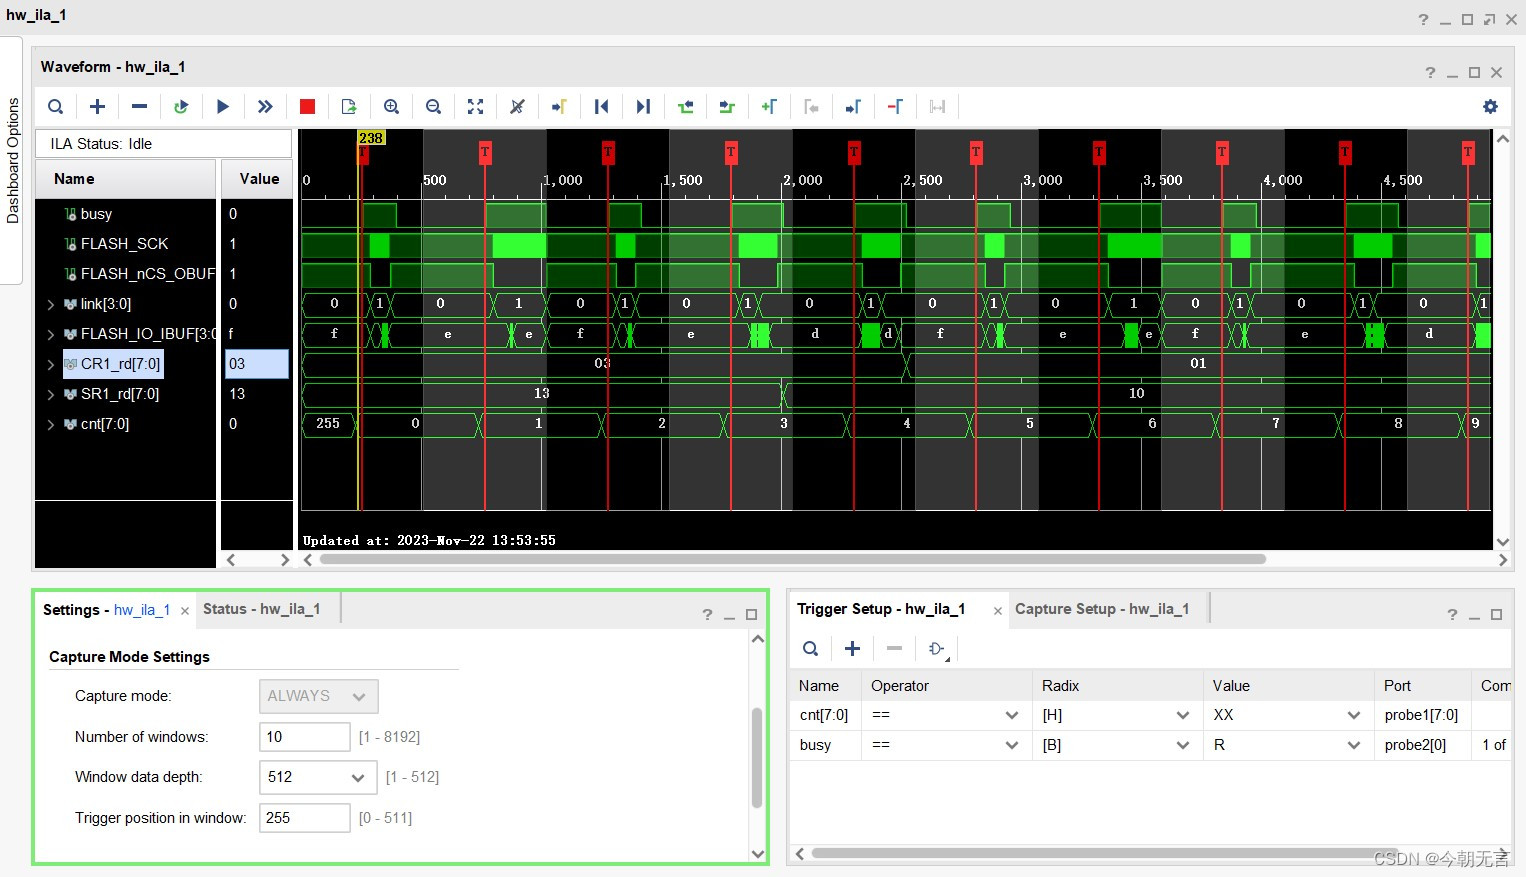The height and width of the screenshot is (877, 1526).
Task: Click the next marker icon
Action: (x=853, y=107)
